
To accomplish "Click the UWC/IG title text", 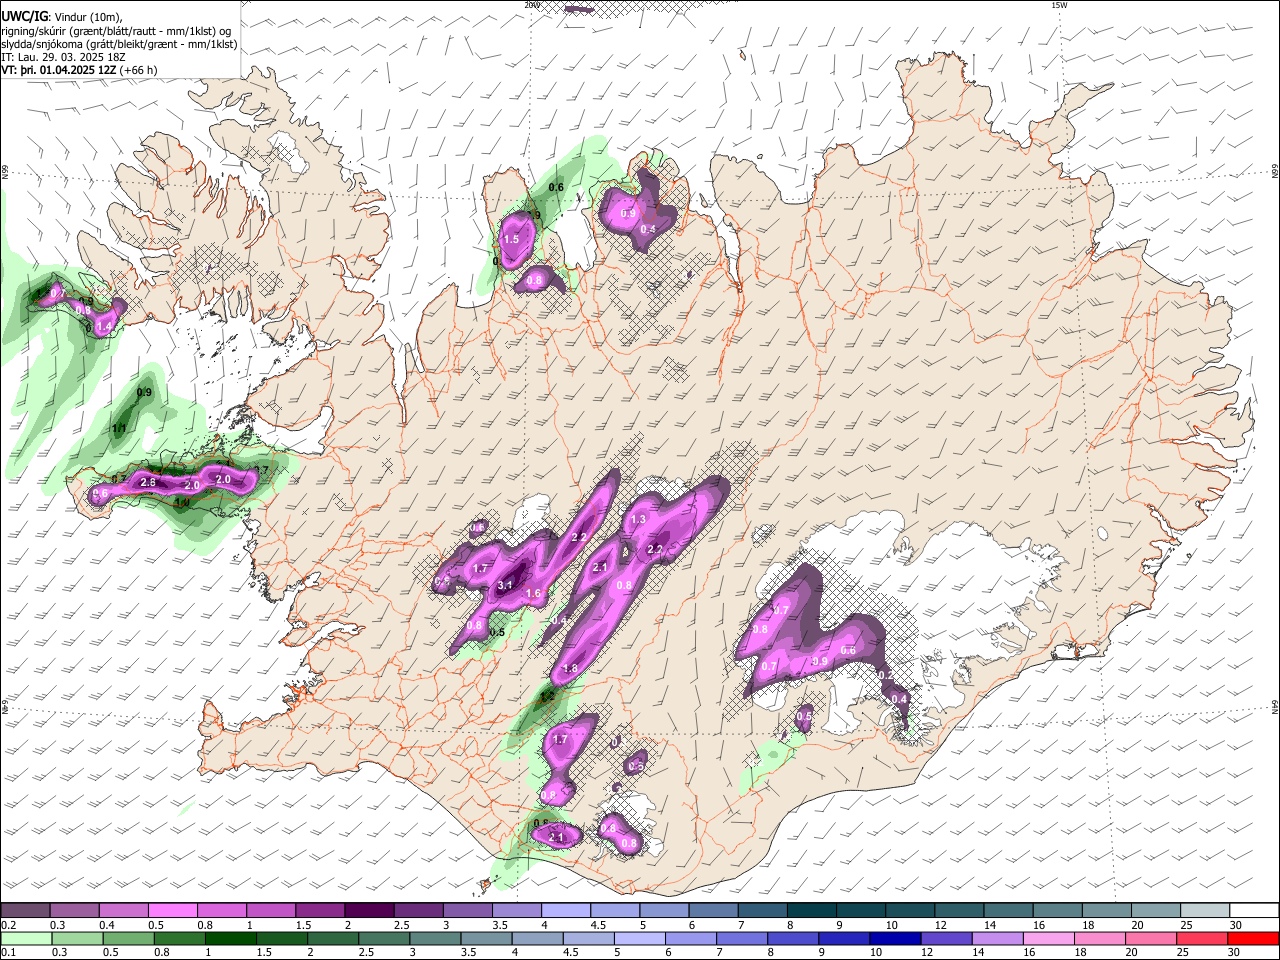I will 26,15.
